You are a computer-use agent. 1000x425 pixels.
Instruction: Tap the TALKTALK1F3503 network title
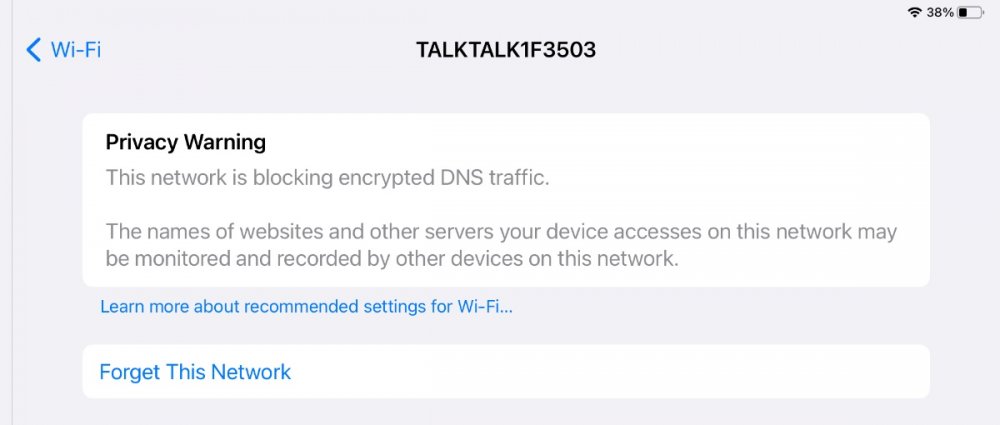[506, 50]
